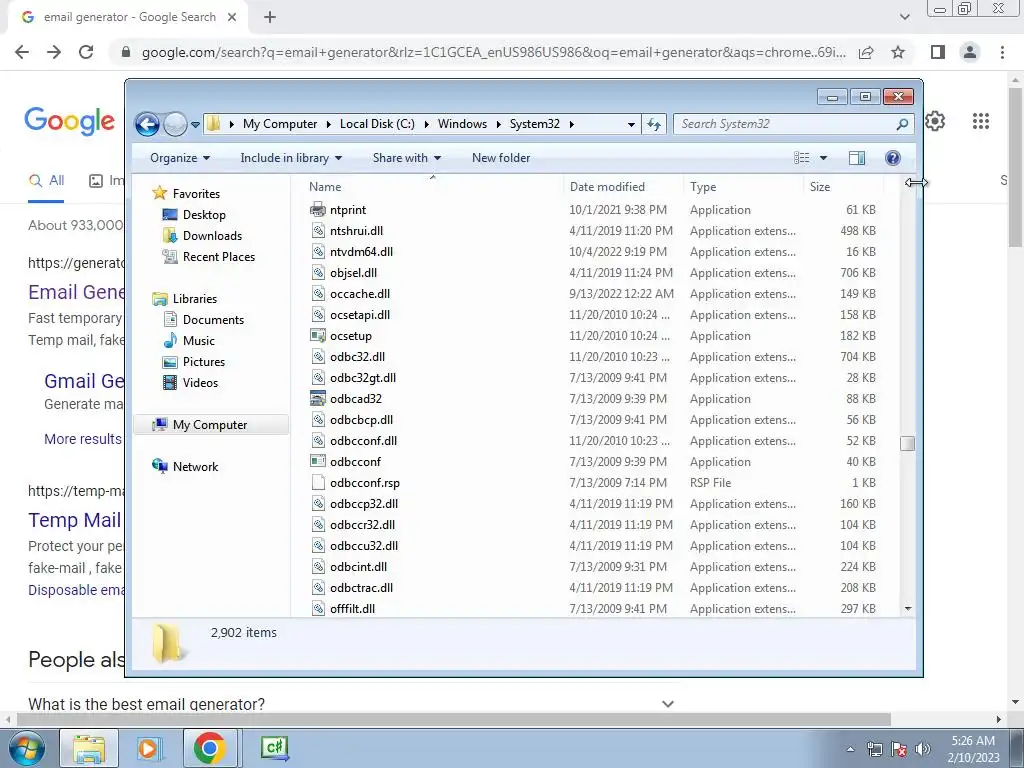Select the ocsetup application icon
Viewport: 1024px width, 768px height.
click(x=318, y=336)
